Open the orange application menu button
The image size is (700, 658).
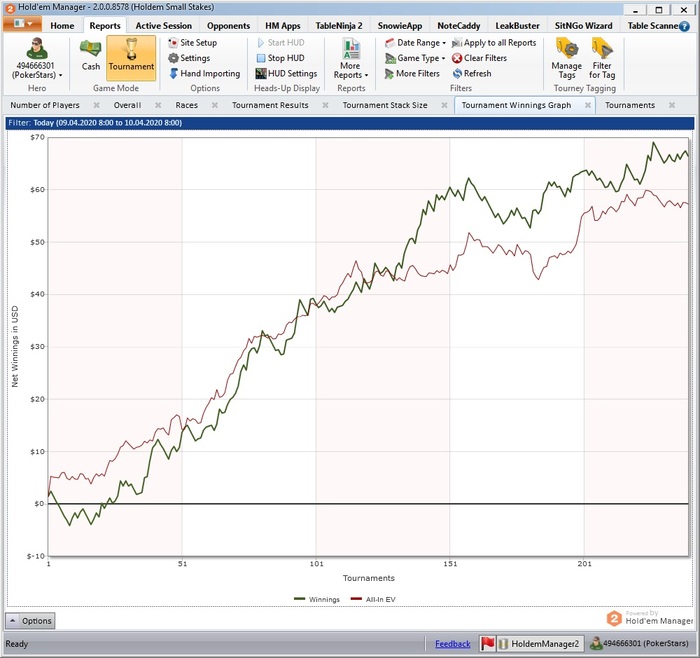pyautogui.click(x=22, y=24)
